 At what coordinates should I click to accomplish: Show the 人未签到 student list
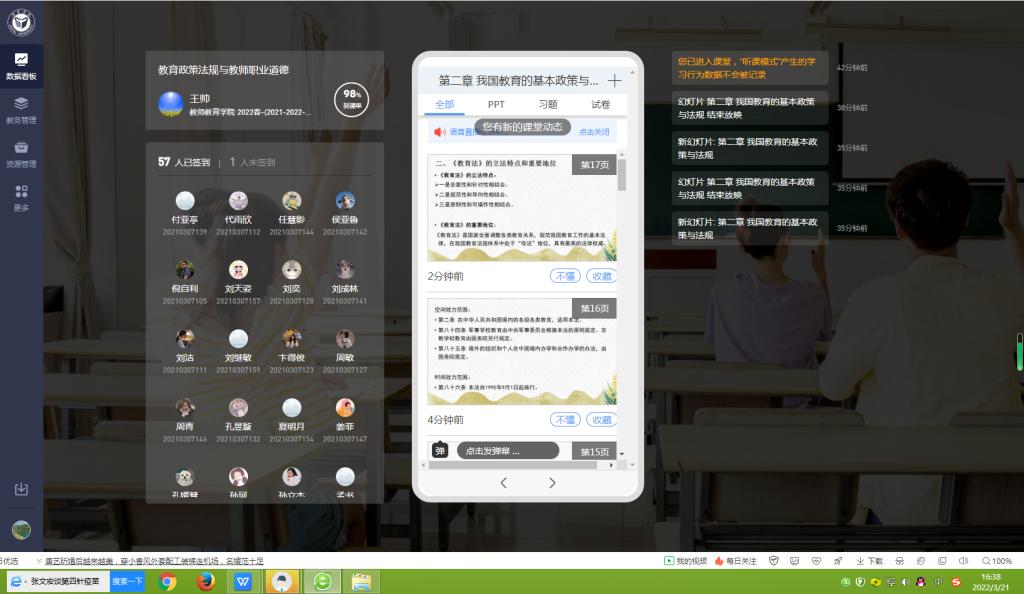[x=252, y=162]
